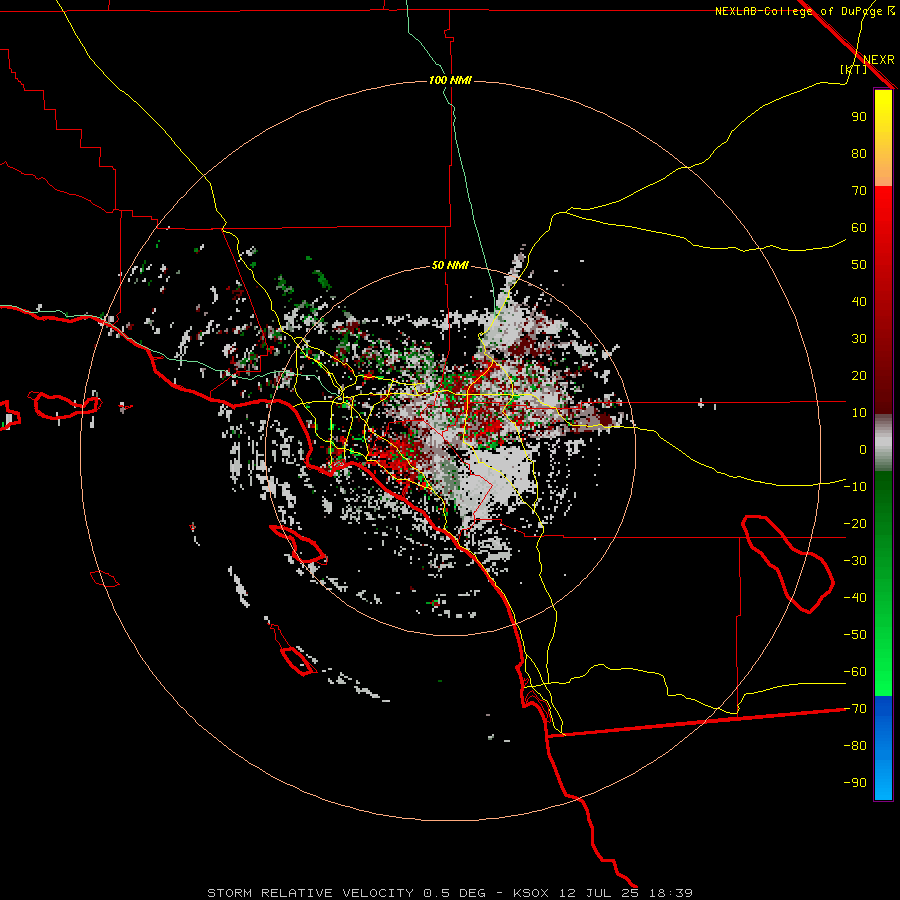Click the 40 value on the velocity scale
The width and height of the screenshot is (900, 900).
pos(859,302)
